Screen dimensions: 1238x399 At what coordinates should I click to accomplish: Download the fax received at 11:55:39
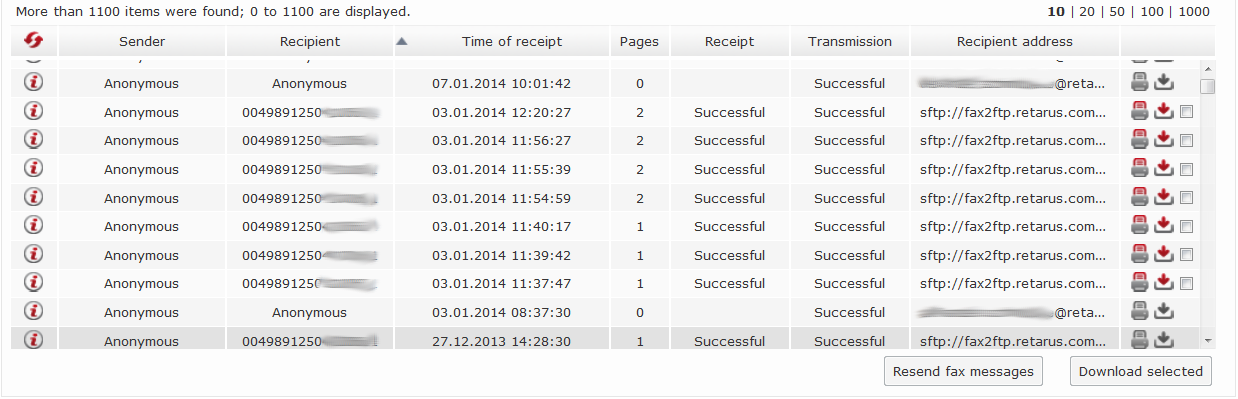coord(1164,169)
